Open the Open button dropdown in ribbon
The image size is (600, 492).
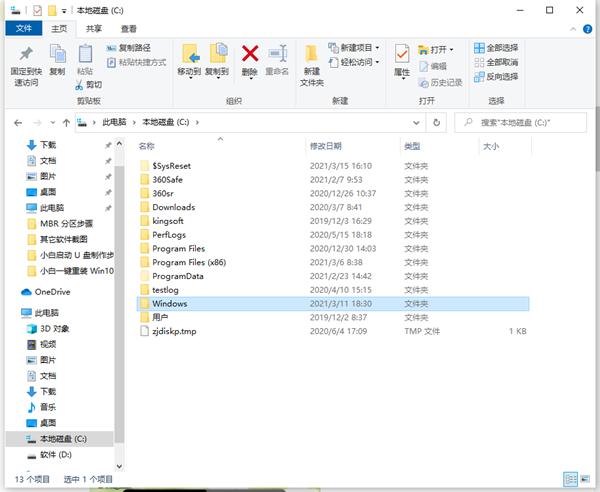436,50
